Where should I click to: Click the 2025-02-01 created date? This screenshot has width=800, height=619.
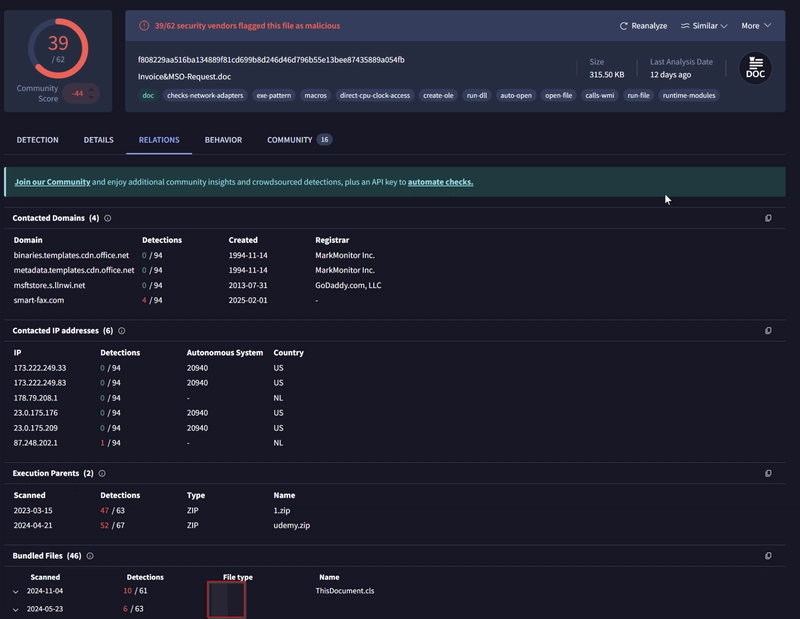click(248, 300)
